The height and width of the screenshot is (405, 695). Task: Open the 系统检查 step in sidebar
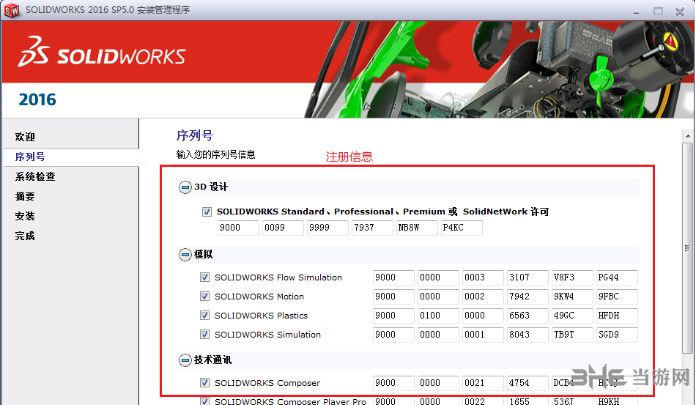point(35,176)
